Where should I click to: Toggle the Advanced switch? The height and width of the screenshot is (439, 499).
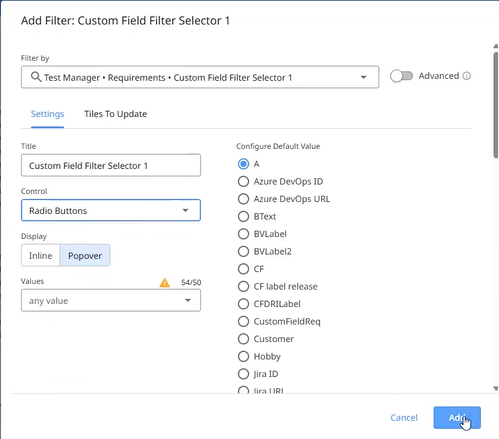401,76
